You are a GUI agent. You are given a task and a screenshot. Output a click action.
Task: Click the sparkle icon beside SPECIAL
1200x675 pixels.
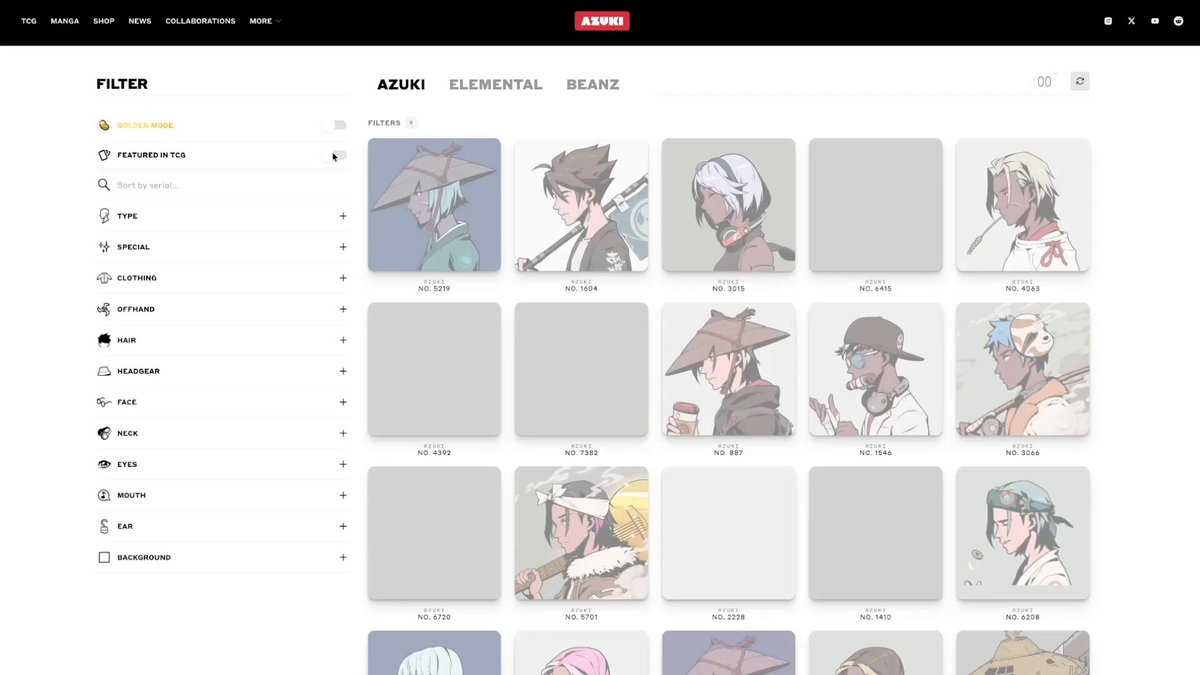click(104, 247)
